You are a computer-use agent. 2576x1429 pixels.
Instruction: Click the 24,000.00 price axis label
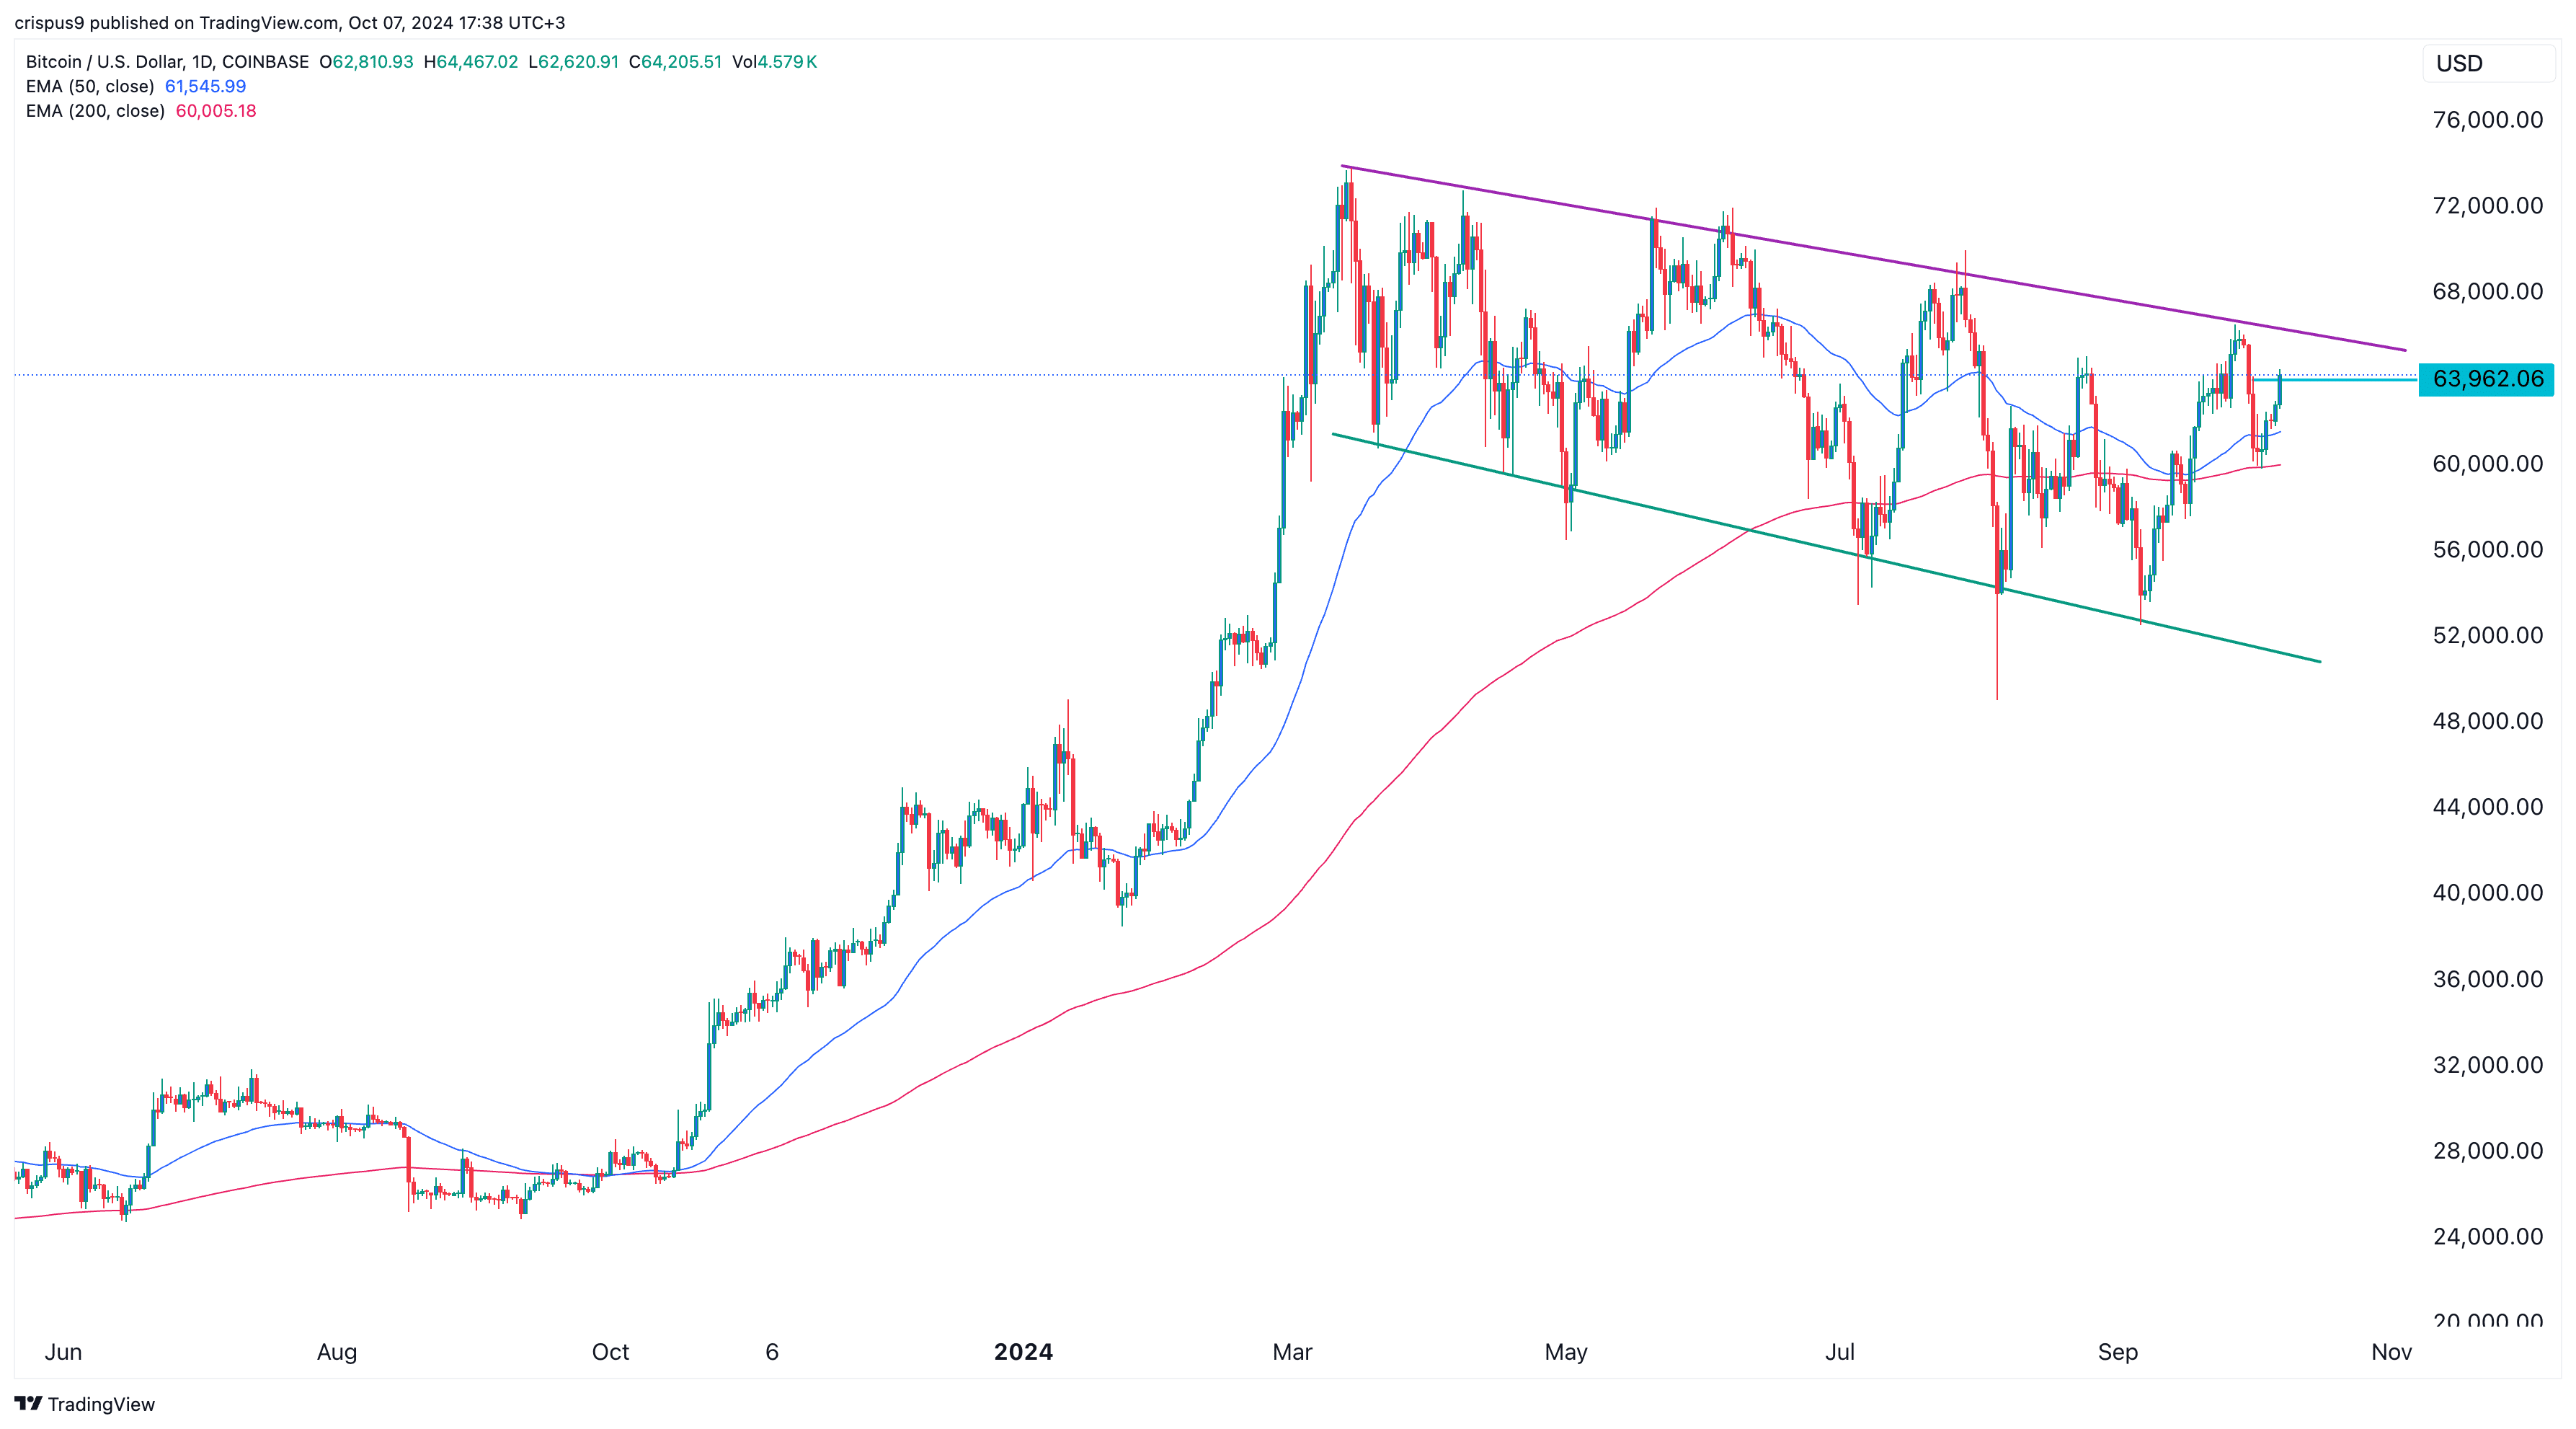(2487, 1237)
